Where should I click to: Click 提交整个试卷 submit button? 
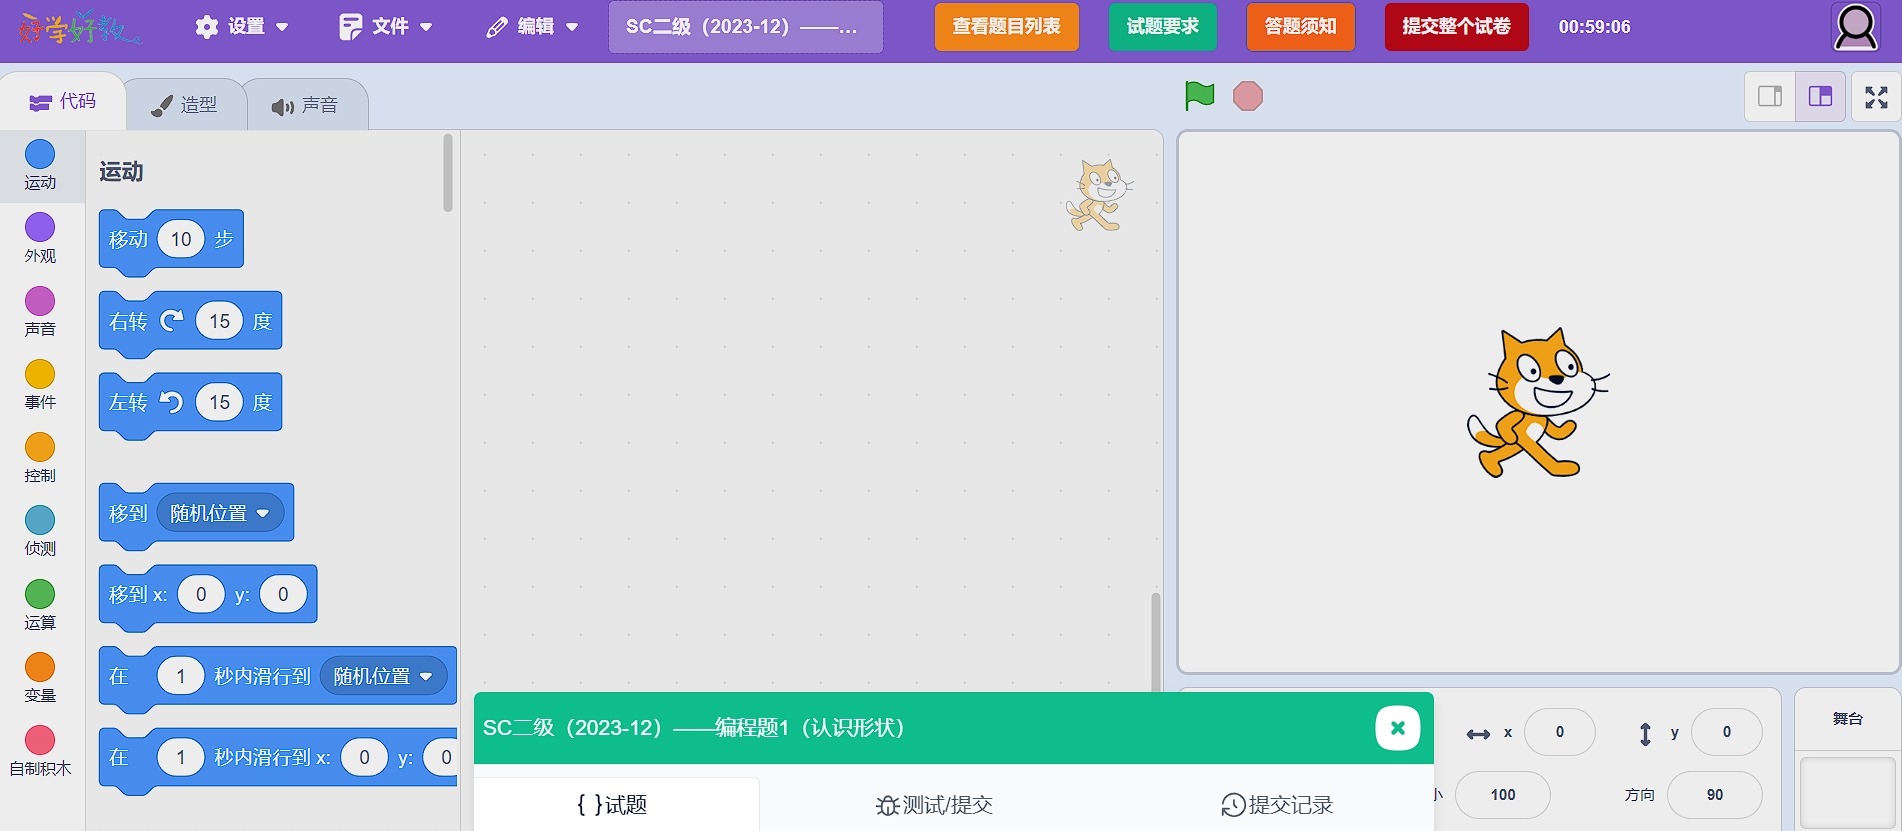pos(1456,27)
